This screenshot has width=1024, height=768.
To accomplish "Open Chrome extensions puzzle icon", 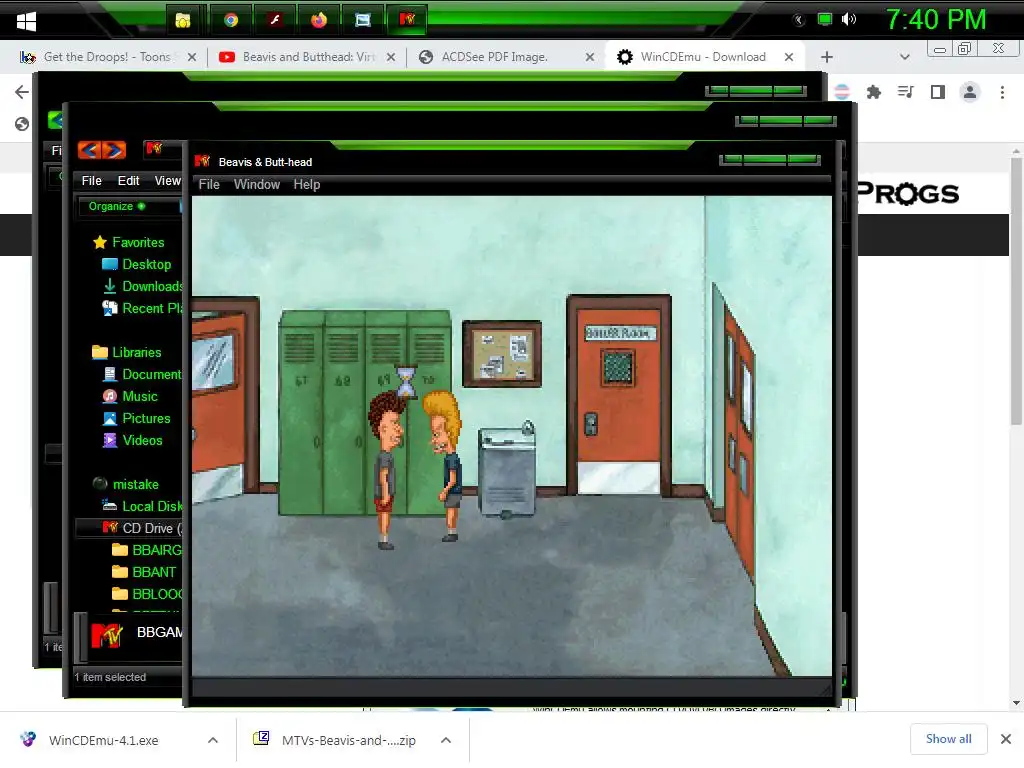I will click(874, 92).
